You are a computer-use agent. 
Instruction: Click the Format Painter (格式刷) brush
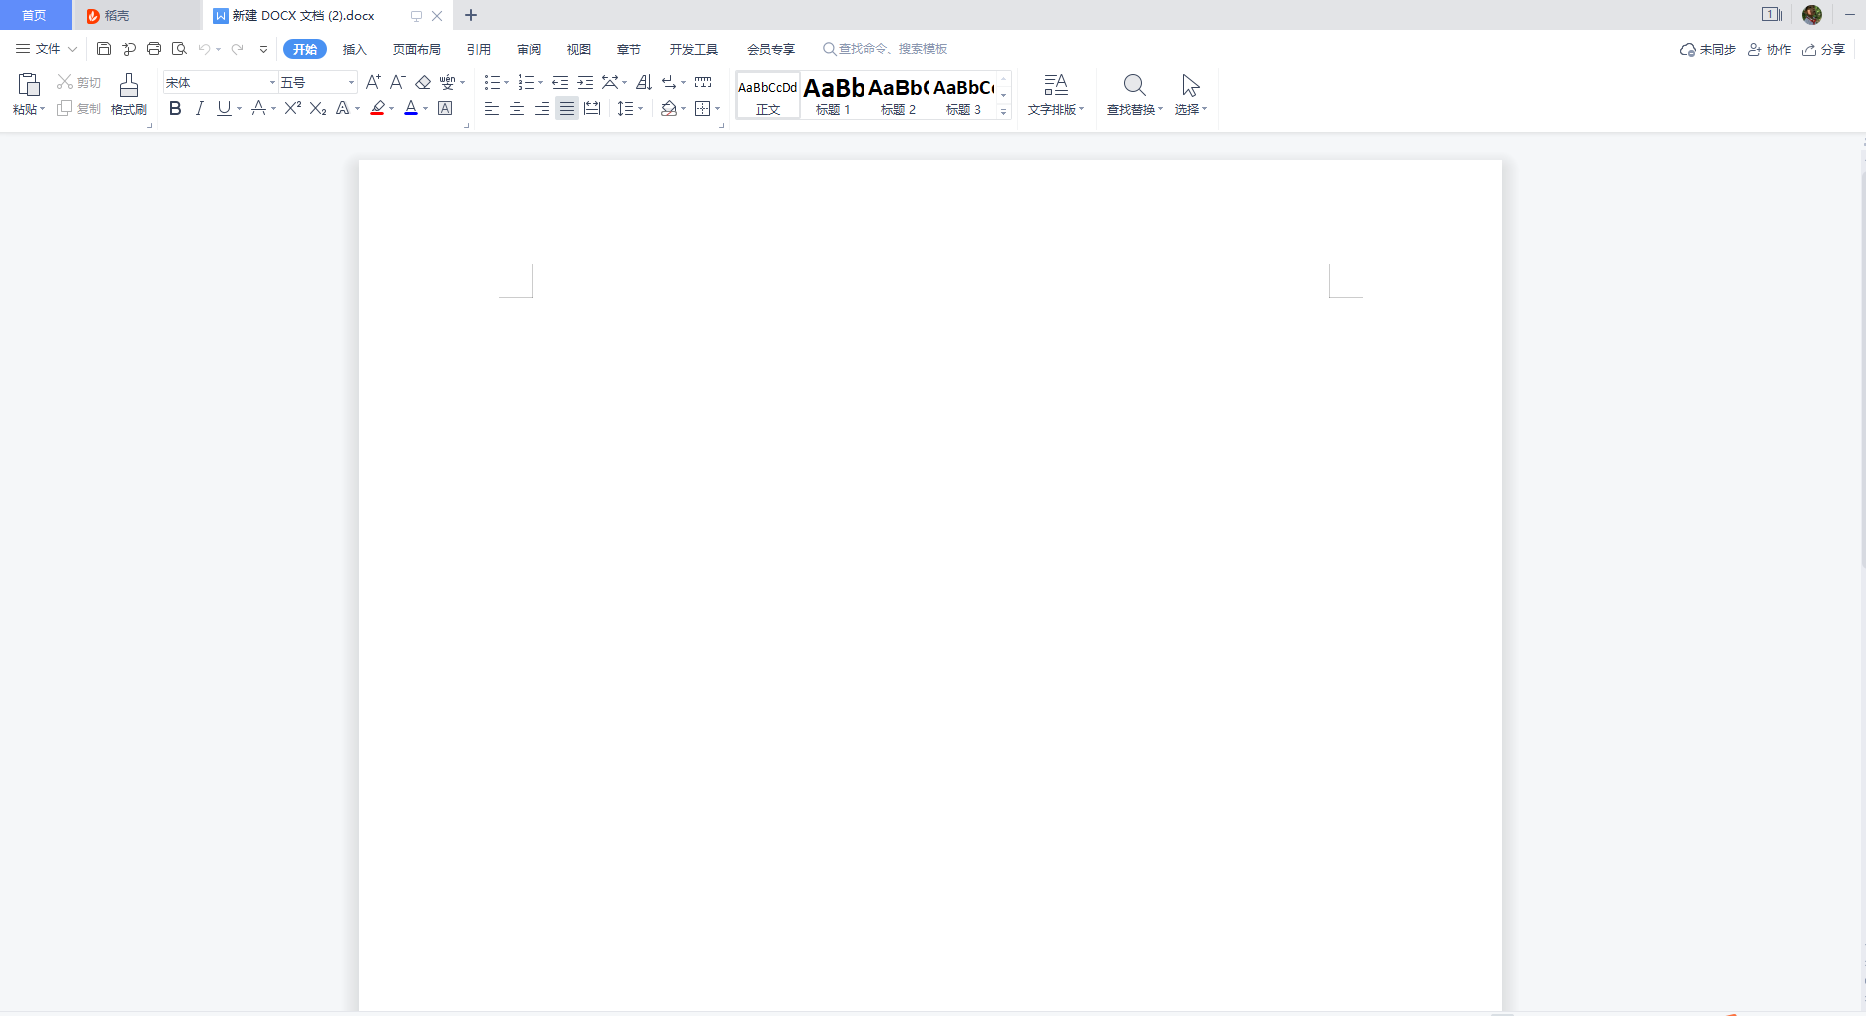coord(129,85)
